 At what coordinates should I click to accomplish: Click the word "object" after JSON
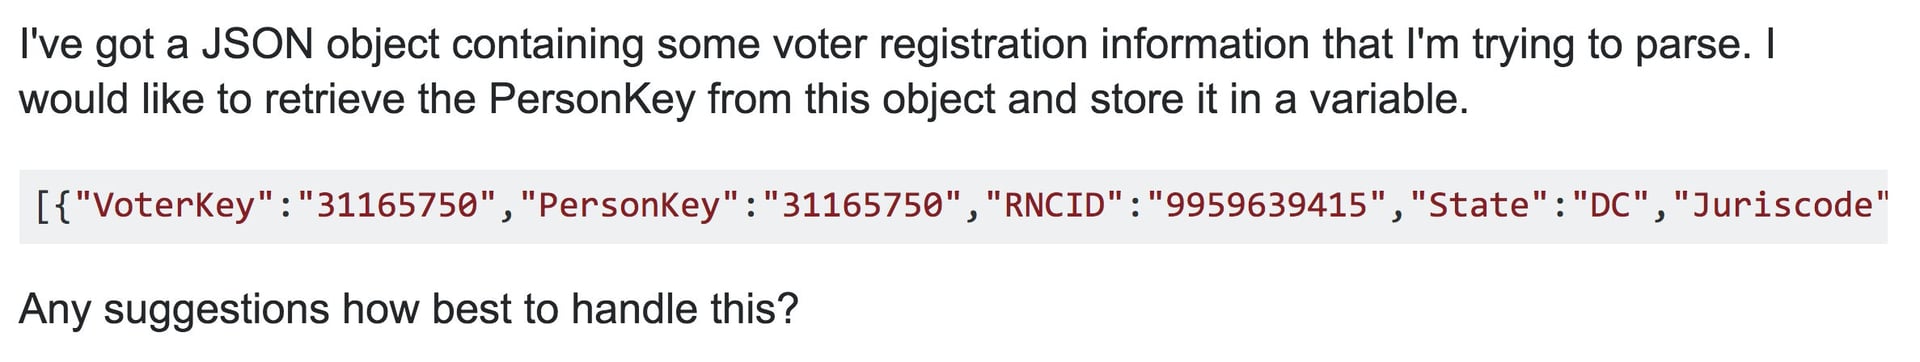click(x=383, y=45)
